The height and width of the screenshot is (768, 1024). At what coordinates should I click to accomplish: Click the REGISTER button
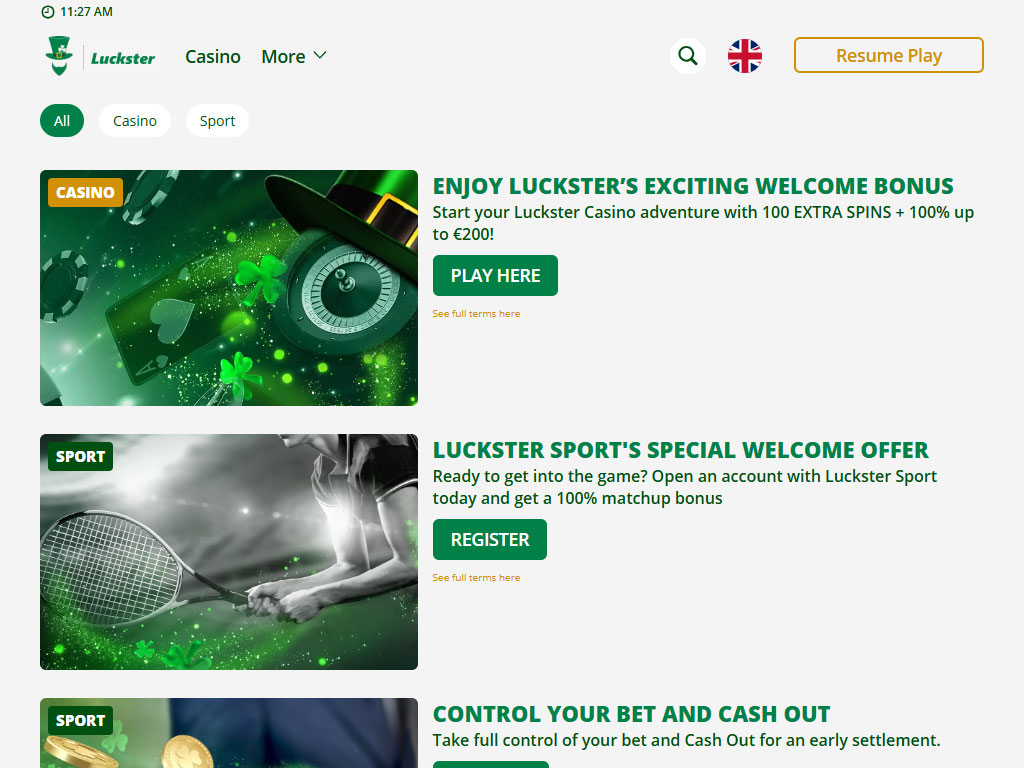490,539
